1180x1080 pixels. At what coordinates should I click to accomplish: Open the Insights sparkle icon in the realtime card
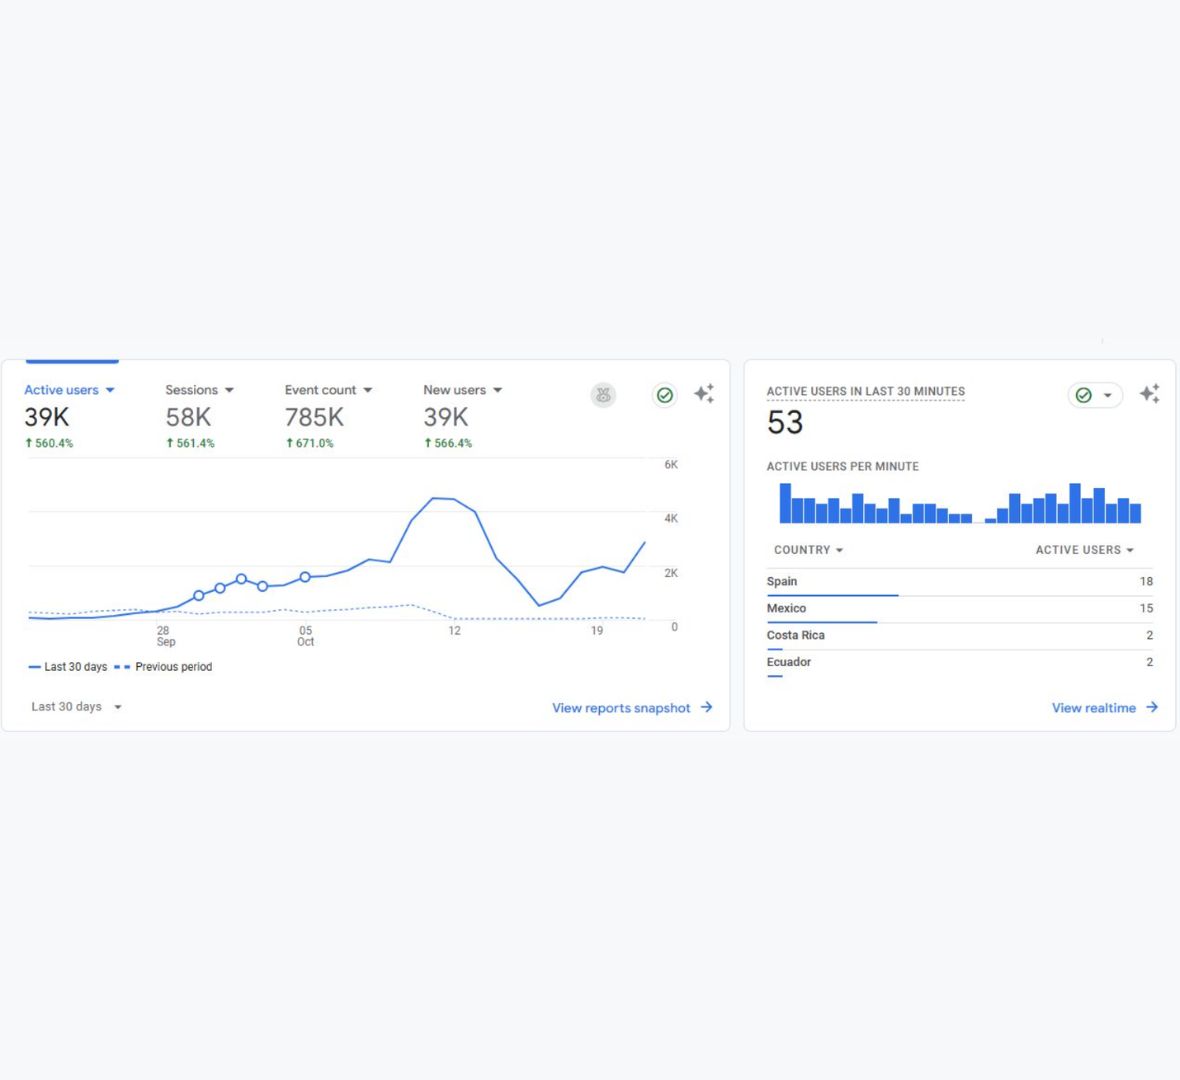pos(1149,394)
